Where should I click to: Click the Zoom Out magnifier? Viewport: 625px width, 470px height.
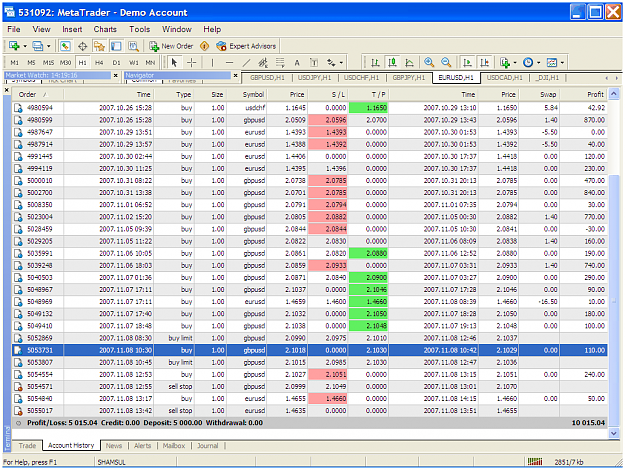point(446,63)
